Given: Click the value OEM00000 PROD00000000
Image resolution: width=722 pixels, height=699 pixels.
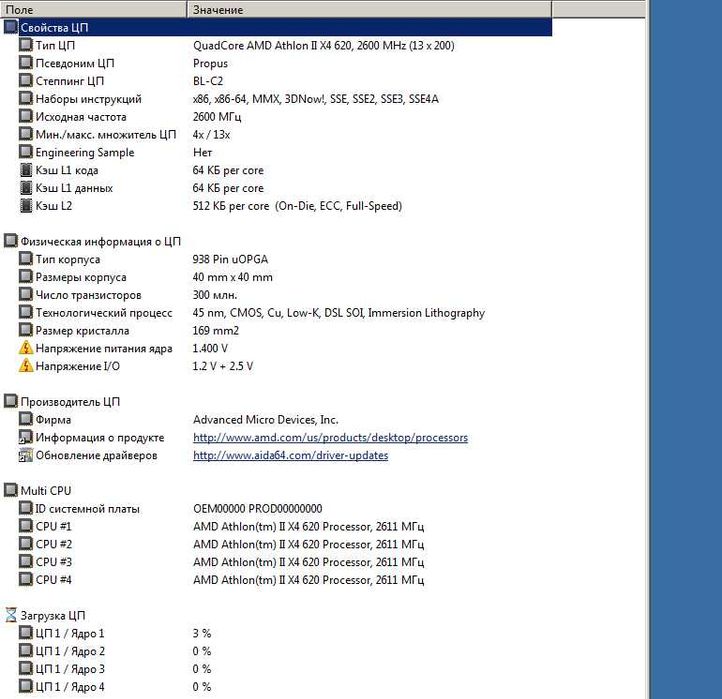Looking at the screenshot, I should coord(257,508).
